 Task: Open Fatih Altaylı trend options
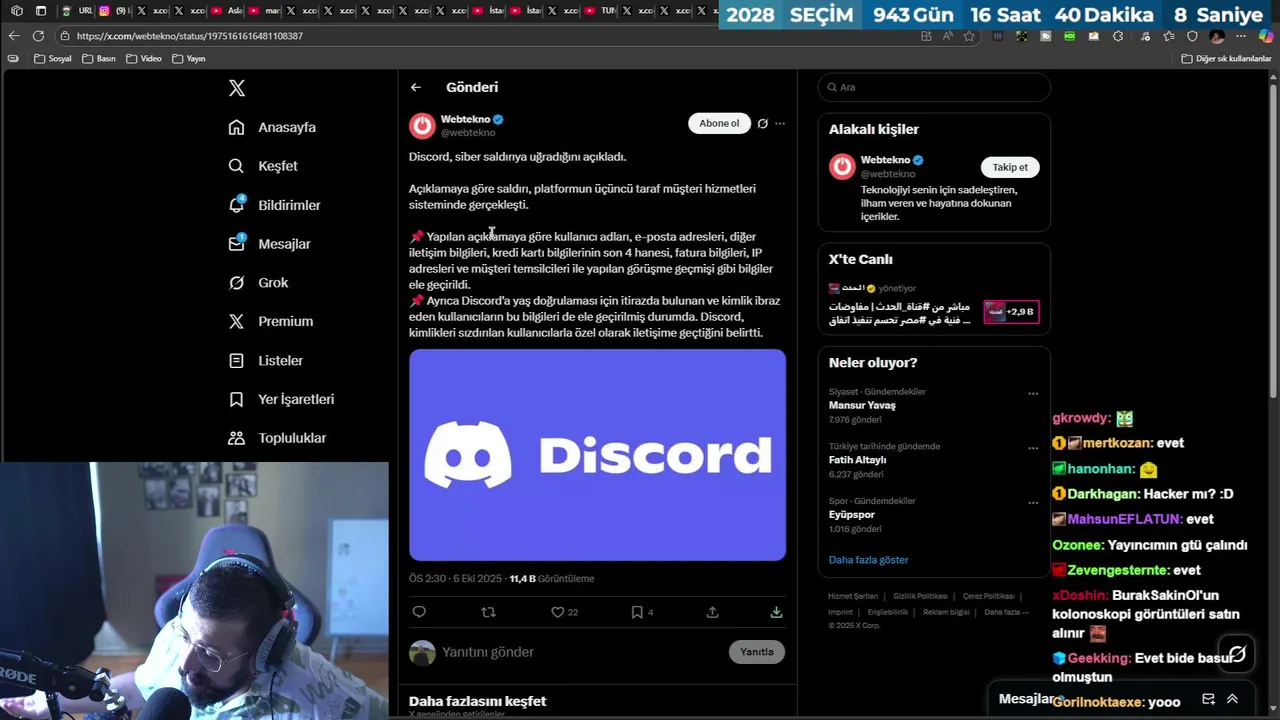pyautogui.click(x=1033, y=447)
